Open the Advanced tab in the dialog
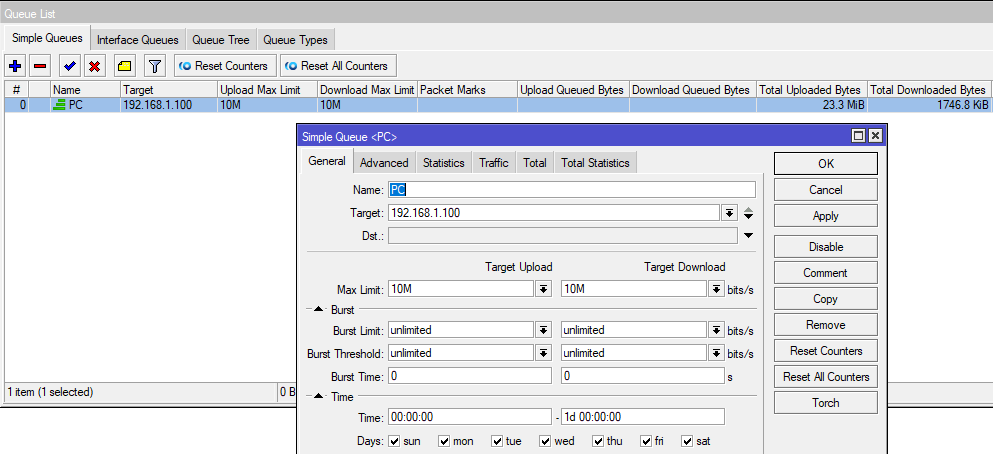Image resolution: width=993 pixels, height=454 pixels. pyautogui.click(x=384, y=163)
